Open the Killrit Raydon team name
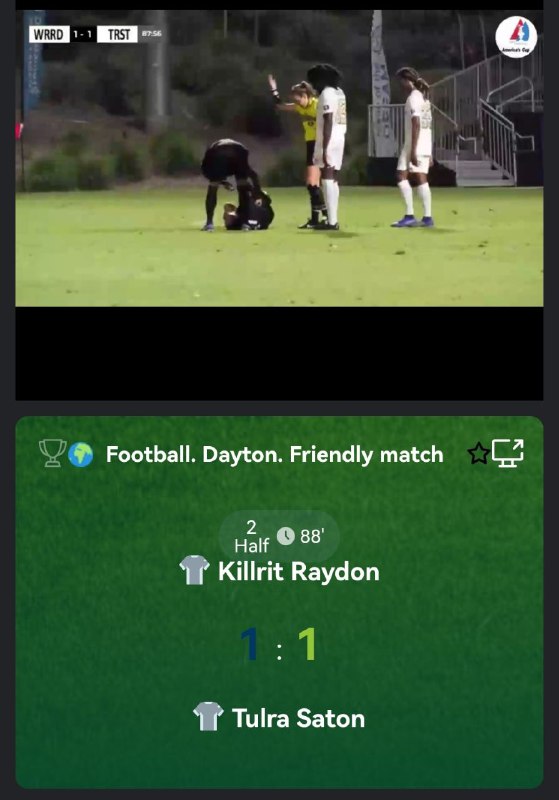This screenshot has width=559, height=800. (299, 571)
